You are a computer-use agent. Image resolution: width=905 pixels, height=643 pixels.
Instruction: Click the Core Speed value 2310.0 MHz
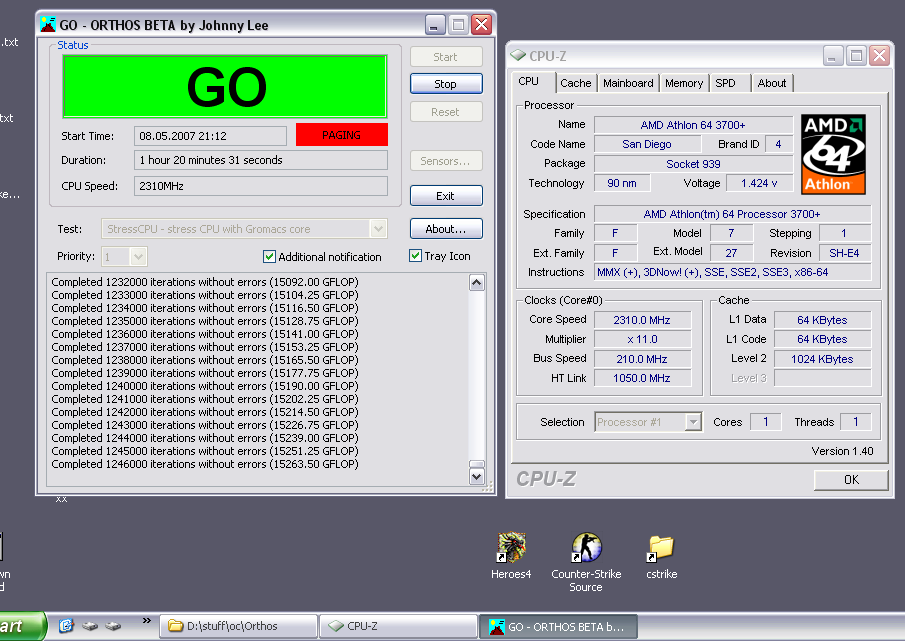[x=642, y=320]
